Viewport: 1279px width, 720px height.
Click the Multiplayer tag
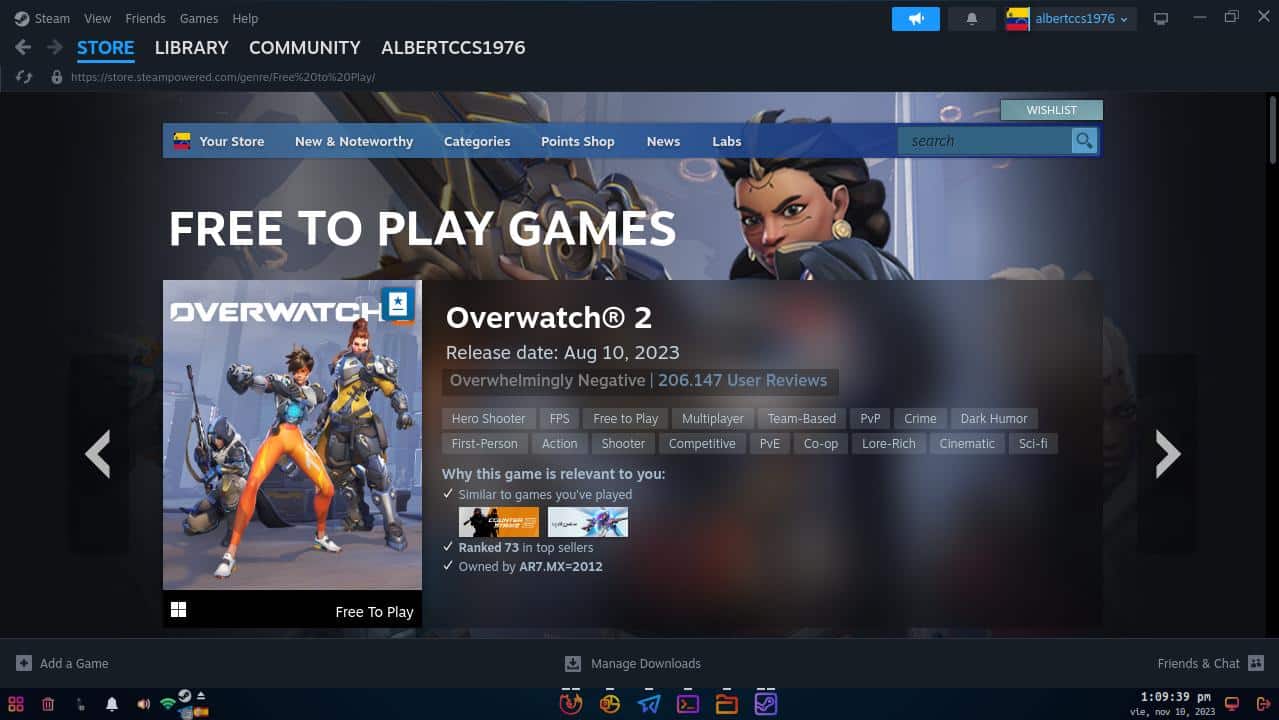(x=713, y=419)
